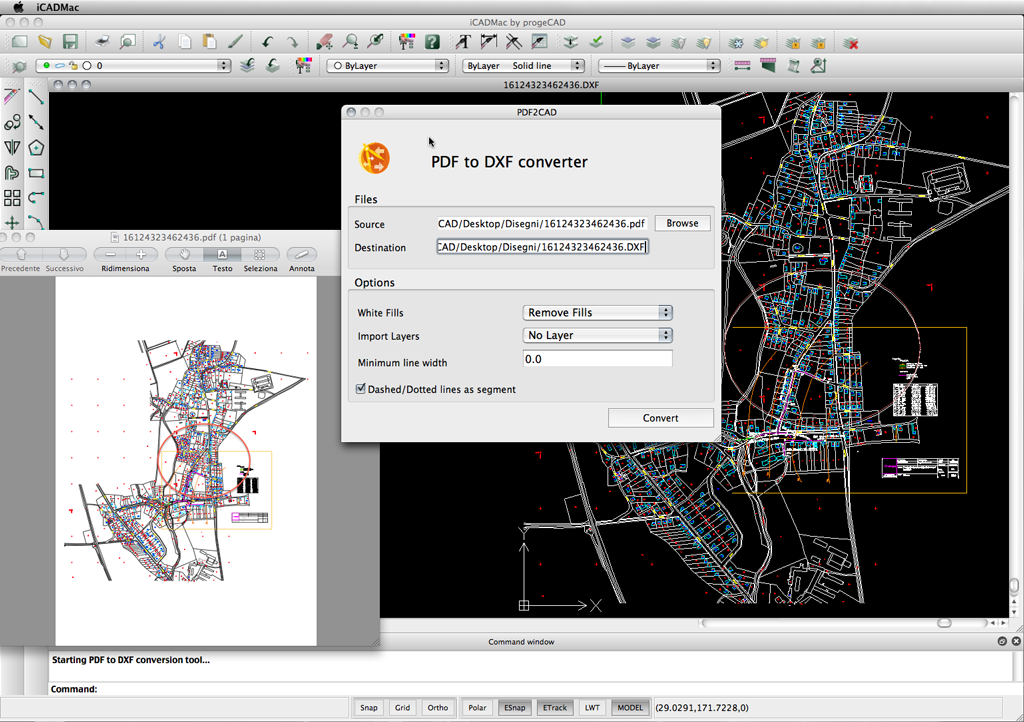
Task: Click the Undo arrow icon
Action: 267,42
